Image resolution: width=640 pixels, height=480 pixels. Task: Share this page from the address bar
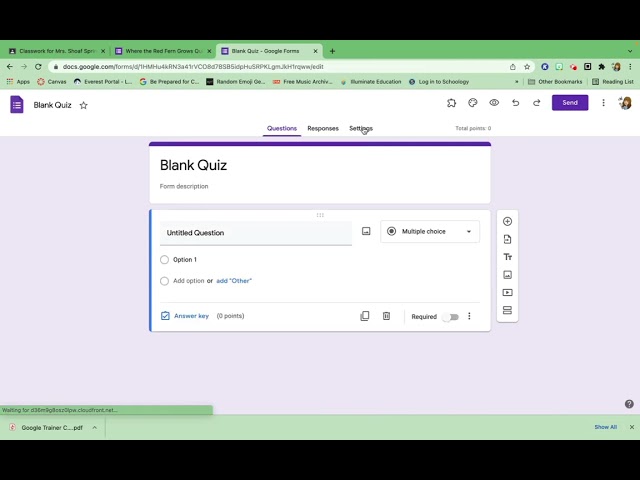point(513,67)
